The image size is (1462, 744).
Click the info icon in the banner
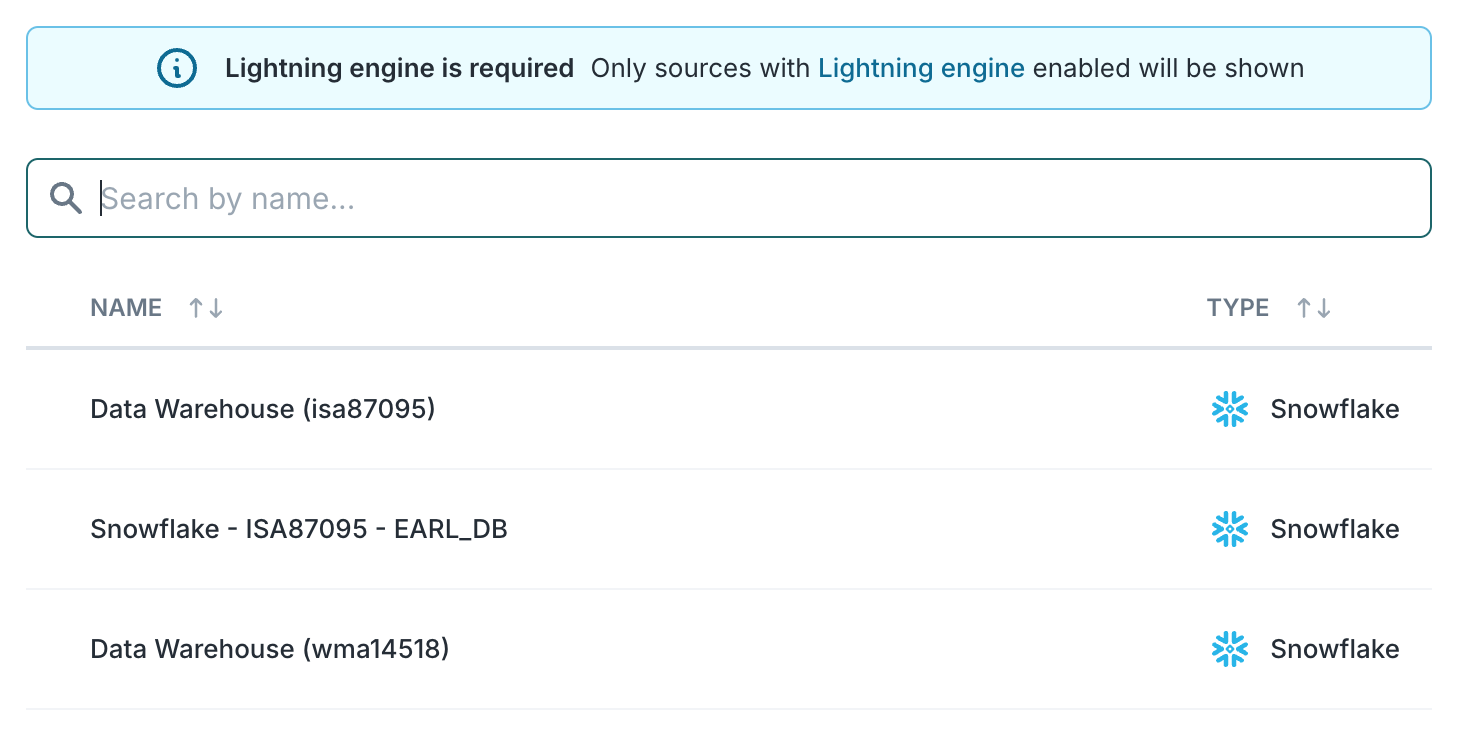point(177,68)
